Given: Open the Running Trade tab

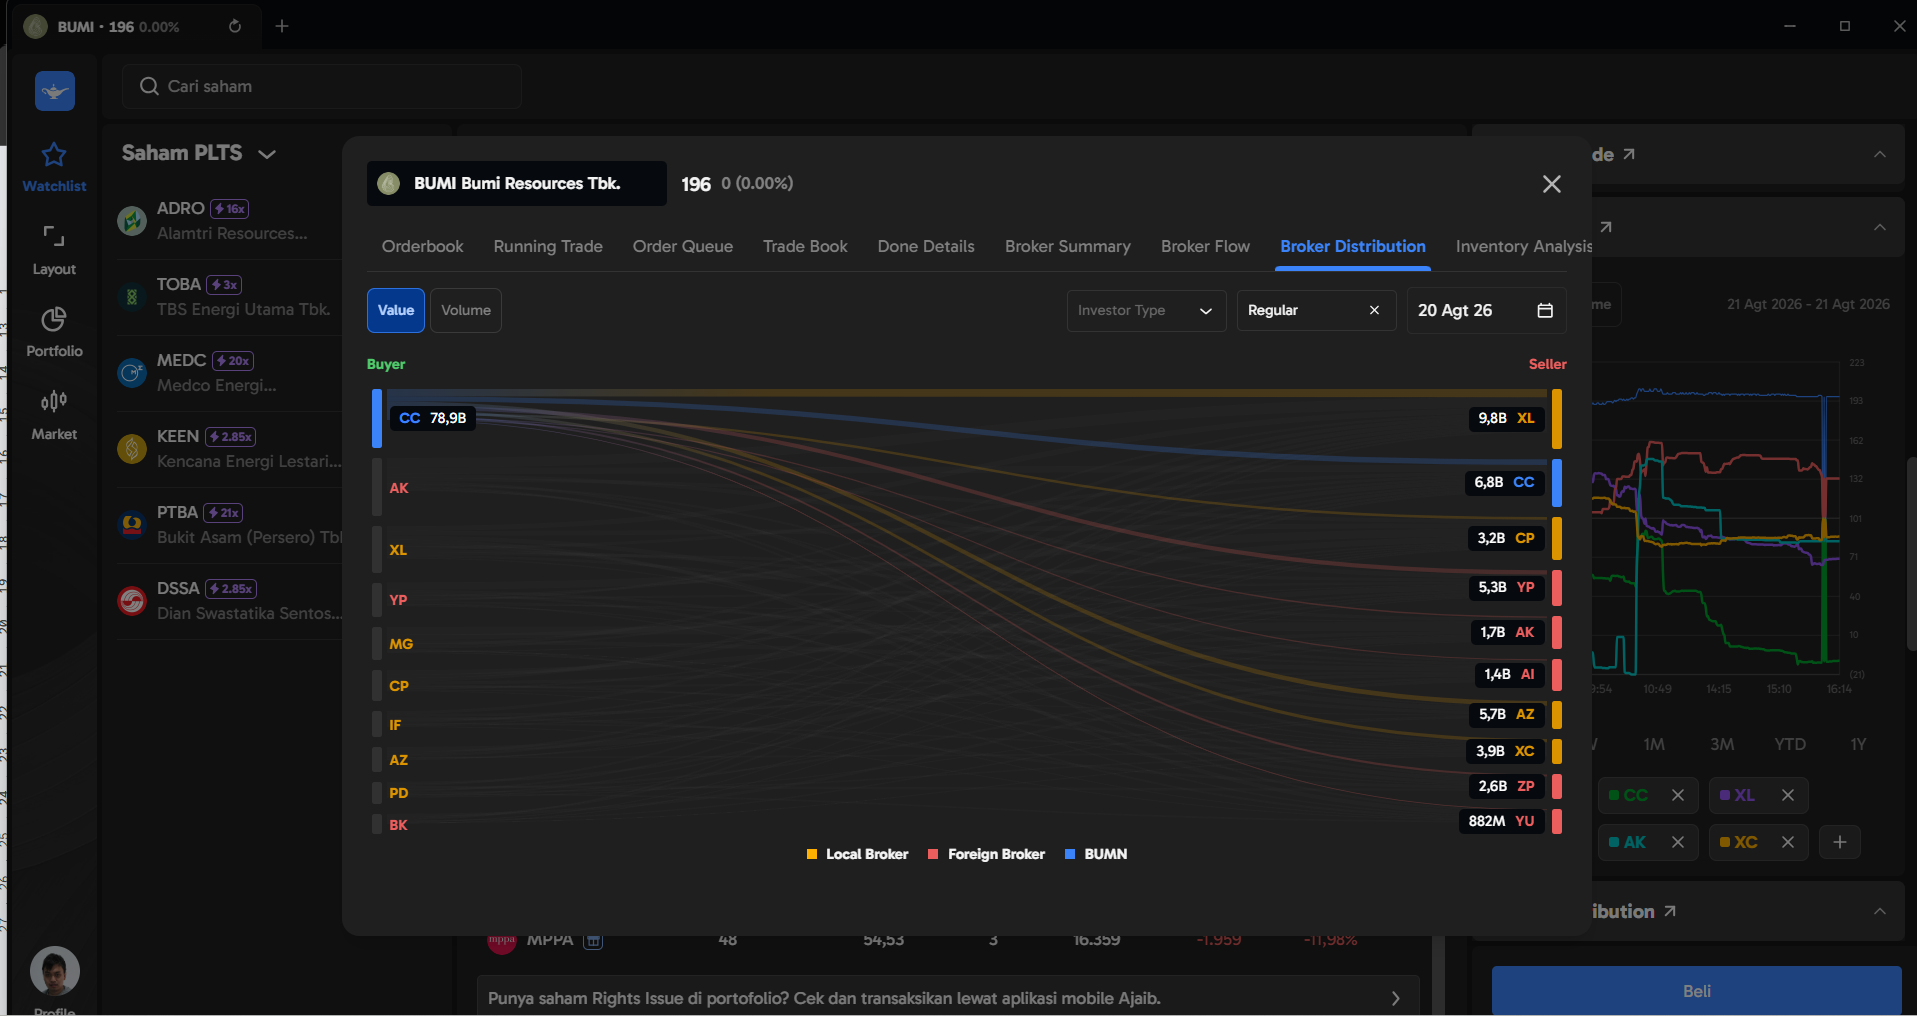Looking at the screenshot, I should coord(548,246).
